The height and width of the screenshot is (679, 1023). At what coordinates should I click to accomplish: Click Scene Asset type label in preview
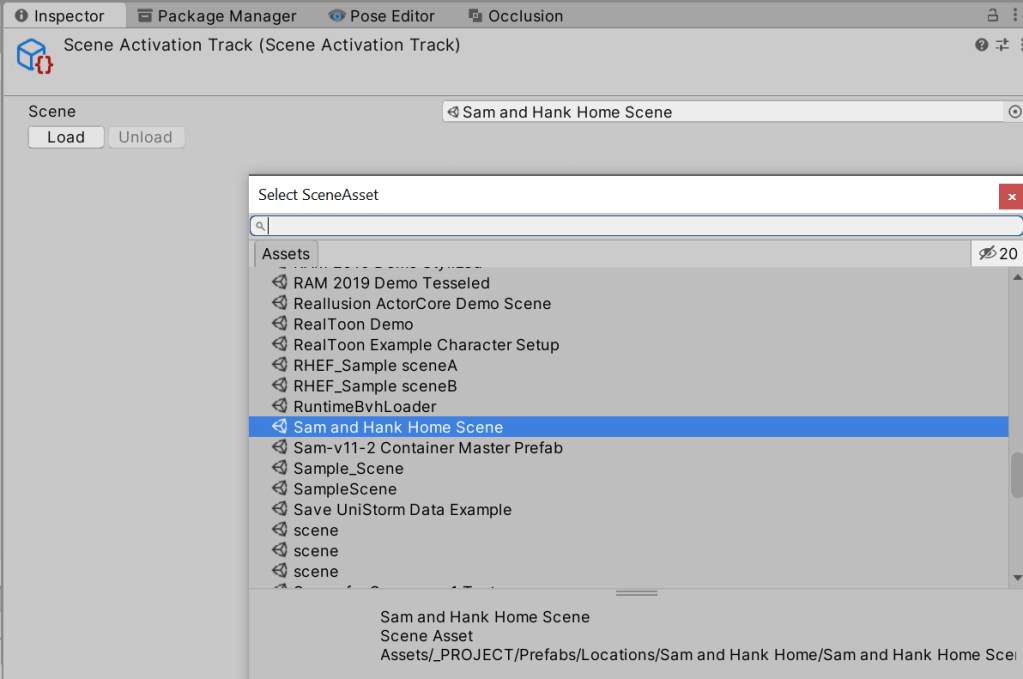pyautogui.click(x=427, y=636)
